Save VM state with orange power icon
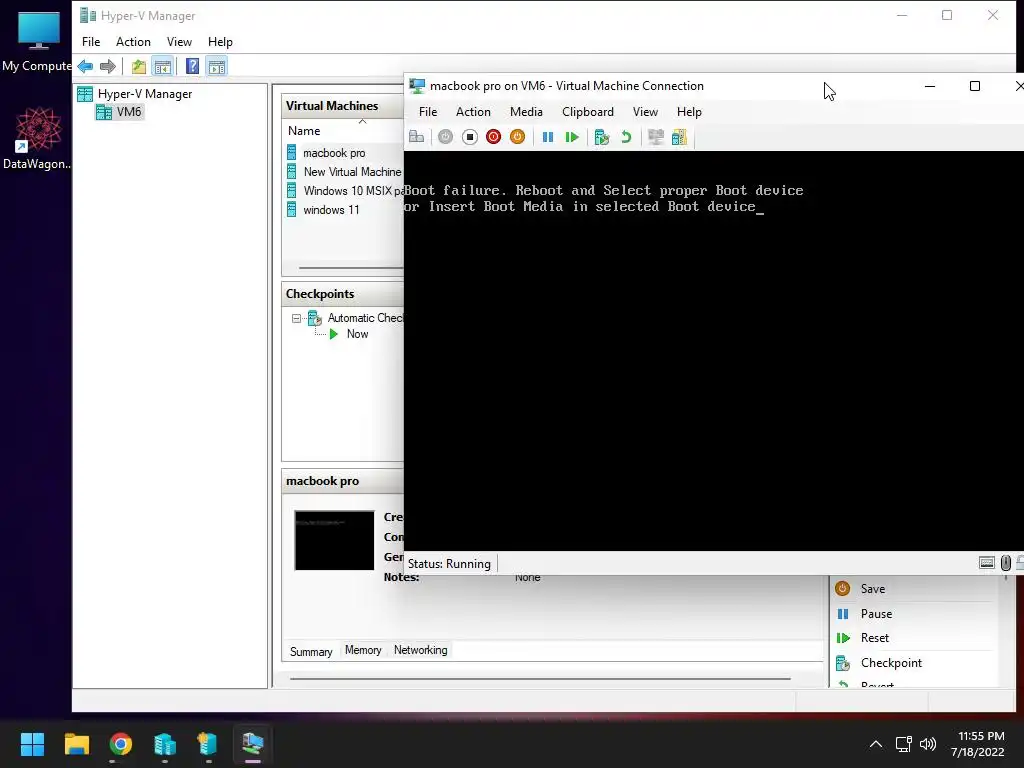This screenshot has width=1024, height=768. pyautogui.click(x=517, y=137)
